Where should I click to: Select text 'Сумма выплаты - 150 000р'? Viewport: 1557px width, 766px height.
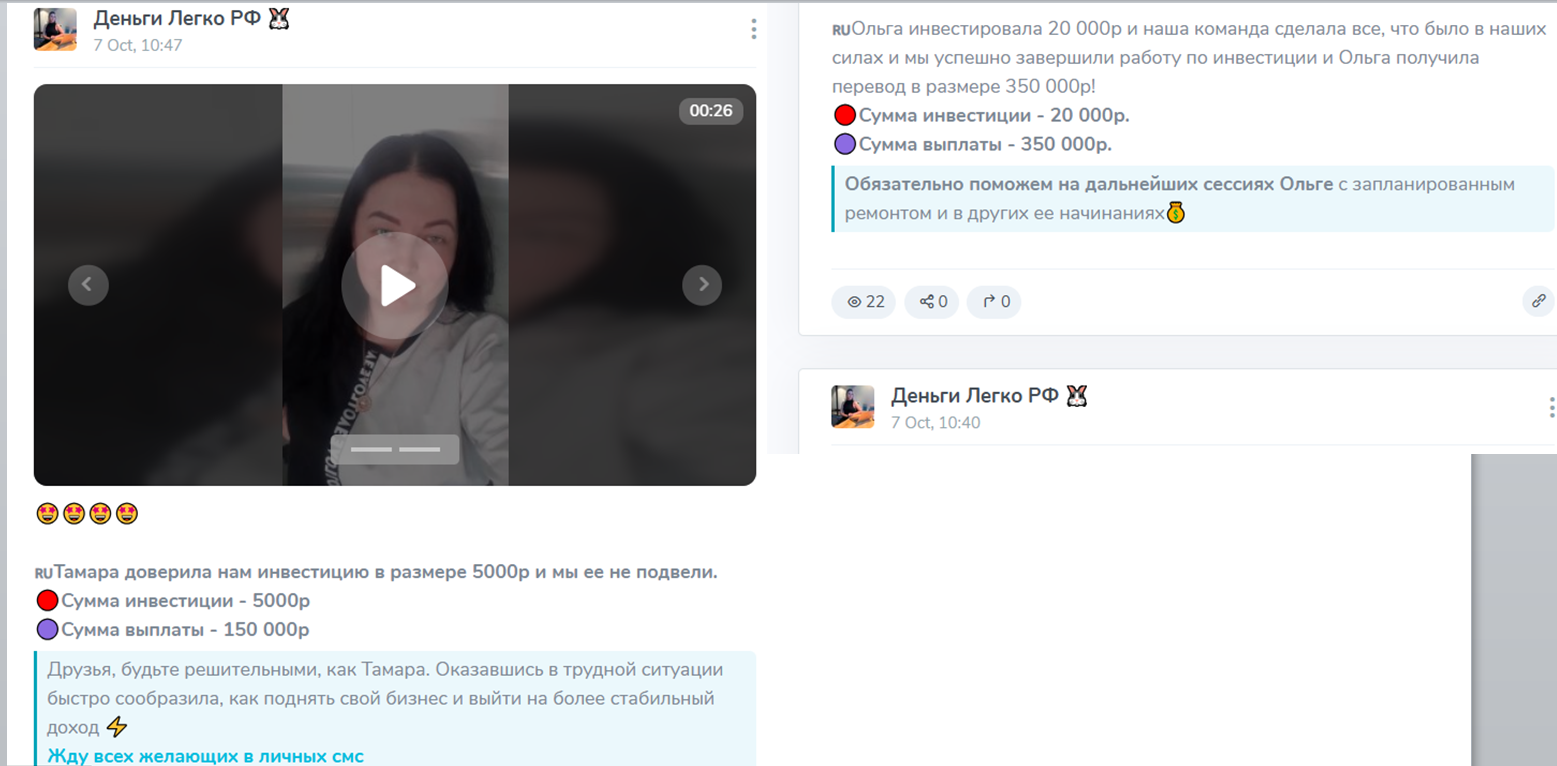(x=185, y=630)
